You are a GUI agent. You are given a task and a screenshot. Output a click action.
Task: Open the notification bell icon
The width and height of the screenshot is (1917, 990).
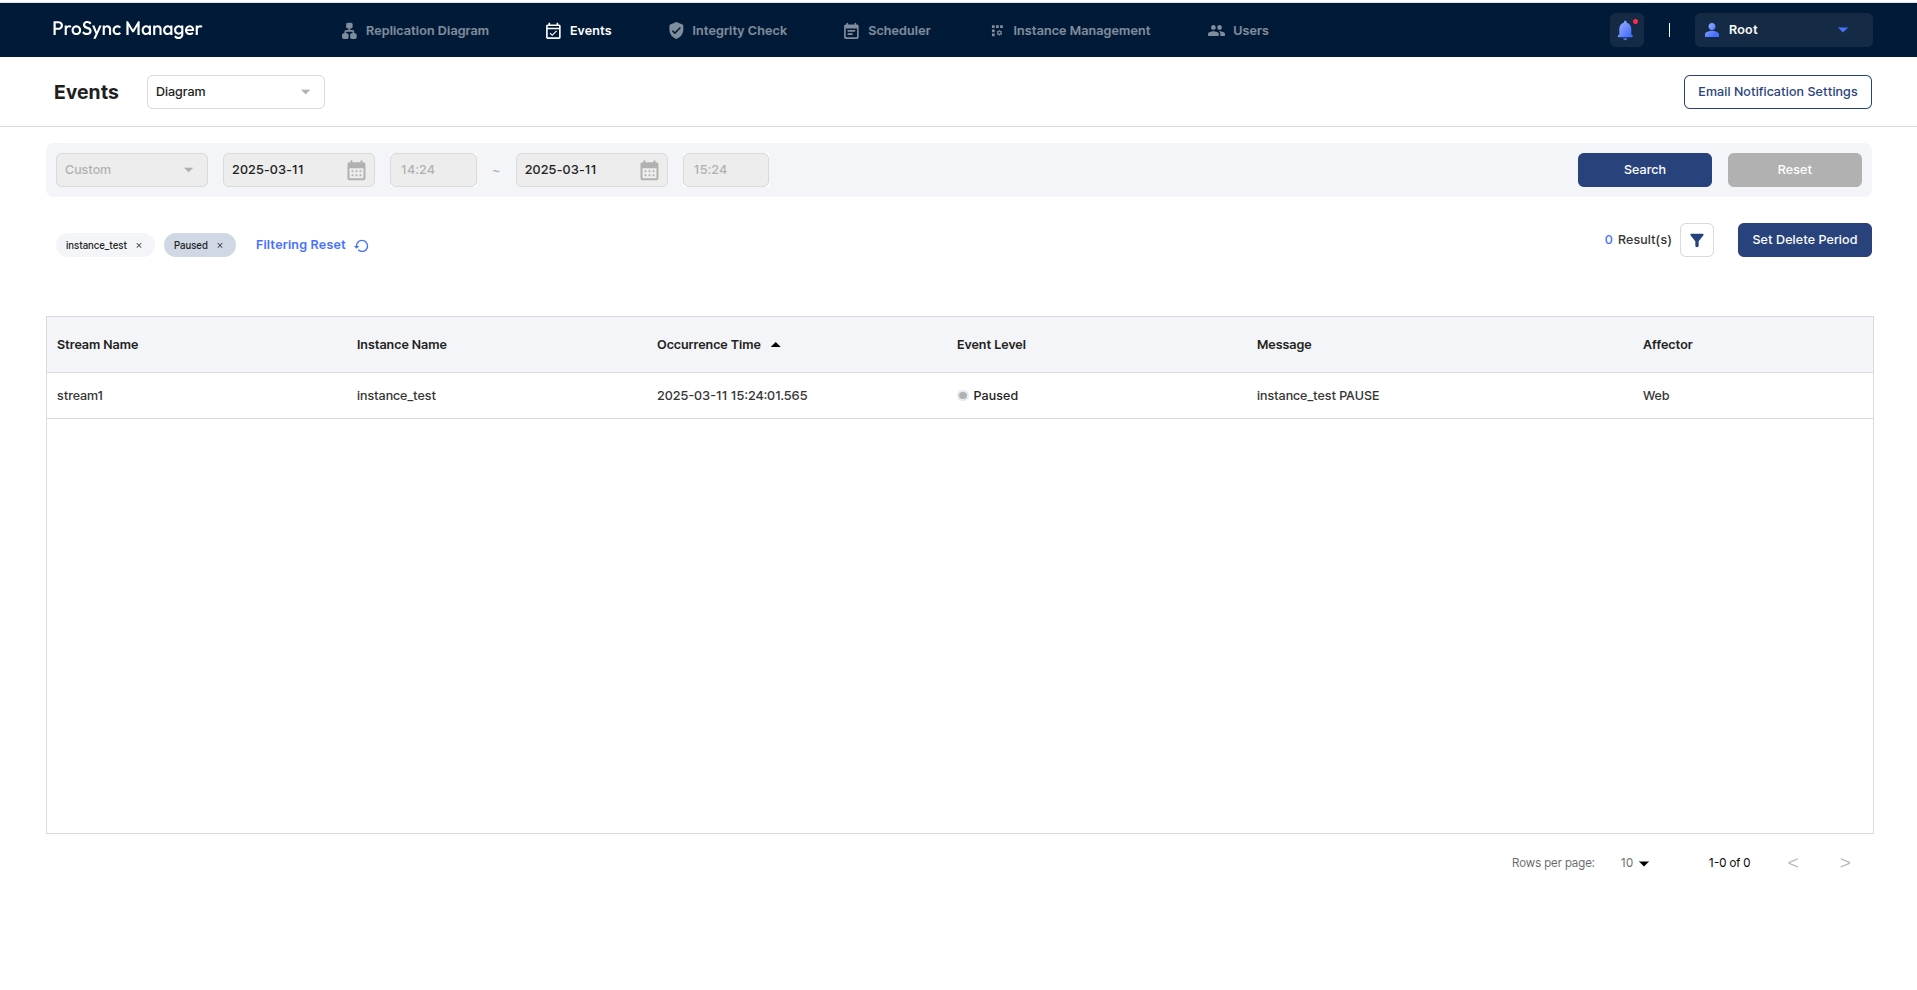coord(1625,30)
